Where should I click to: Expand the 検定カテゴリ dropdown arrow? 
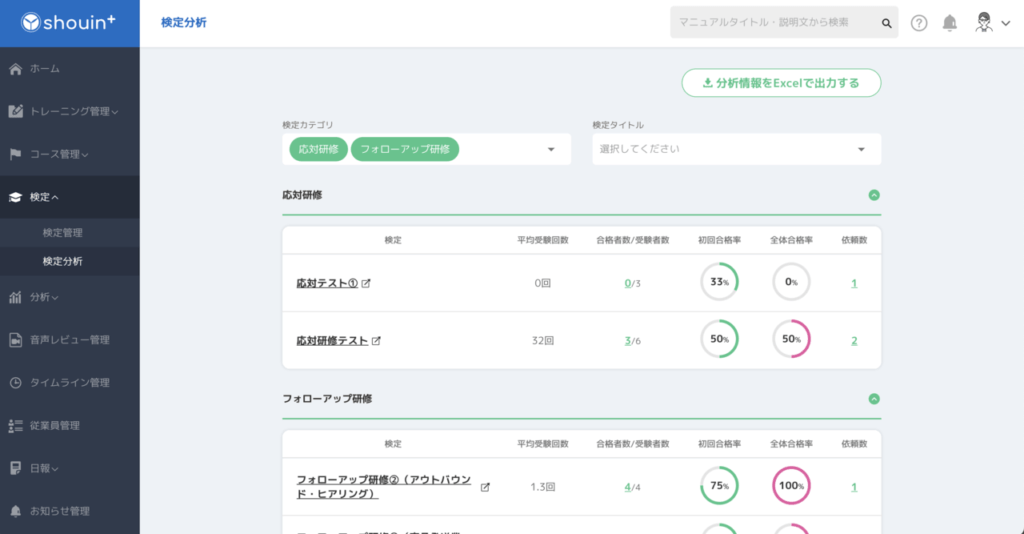[550, 150]
